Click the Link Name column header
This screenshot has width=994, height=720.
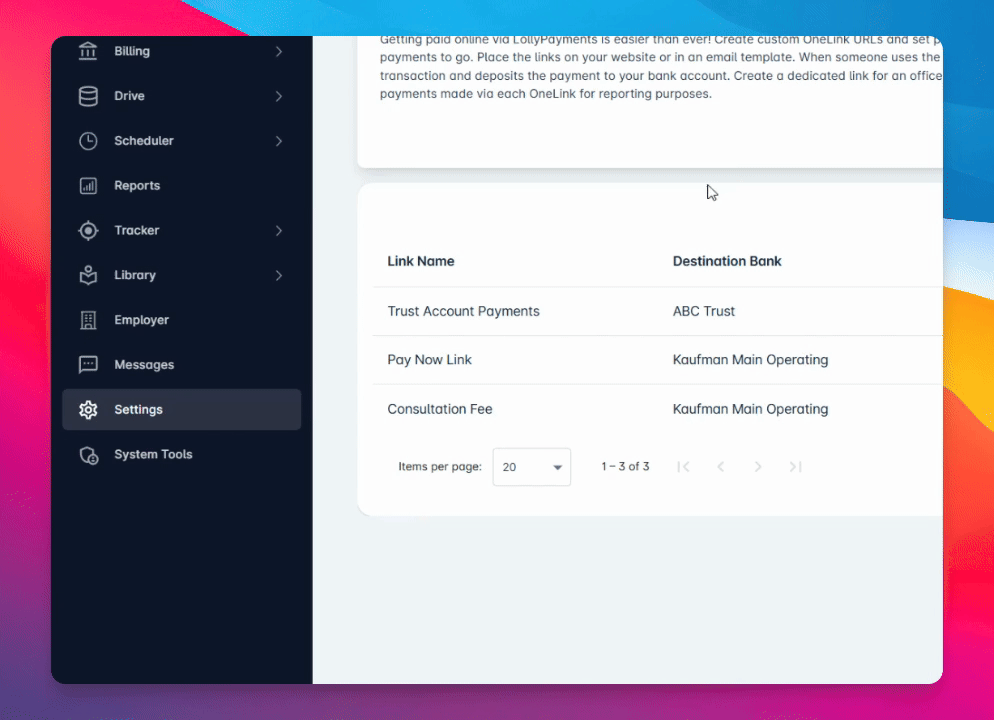click(x=421, y=261)
